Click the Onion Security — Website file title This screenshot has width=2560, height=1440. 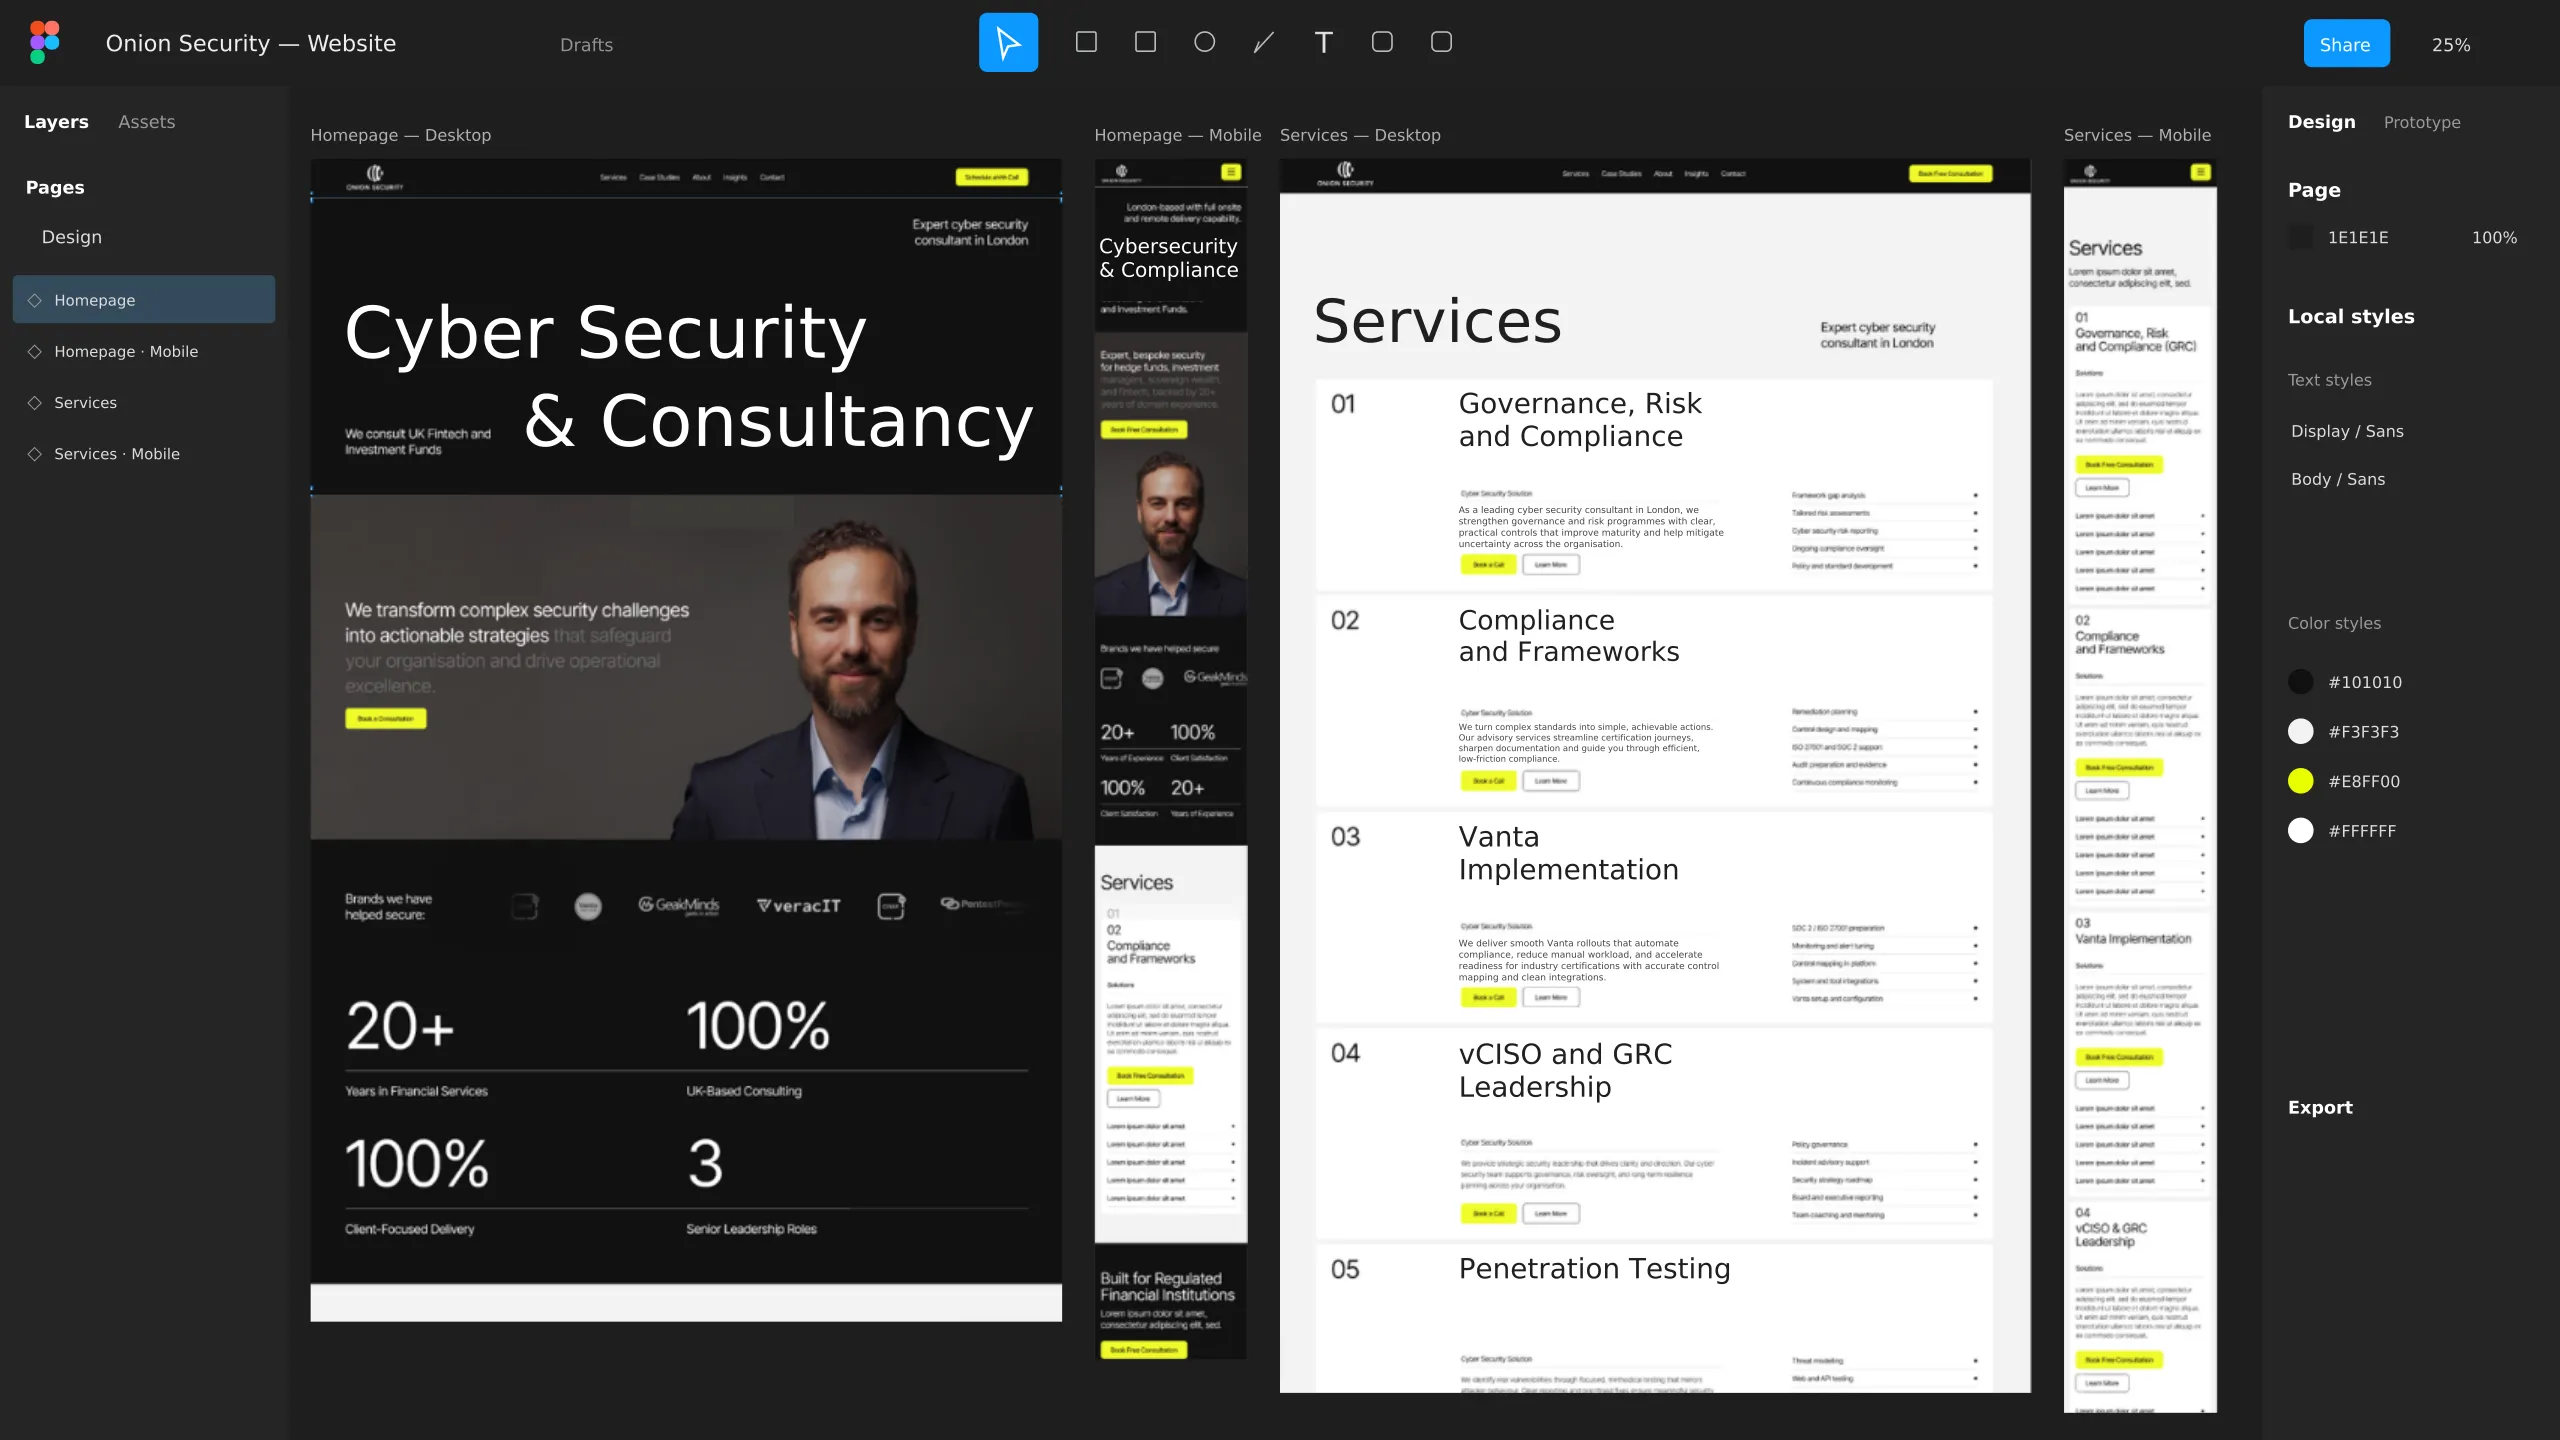(x=251, y=43)
